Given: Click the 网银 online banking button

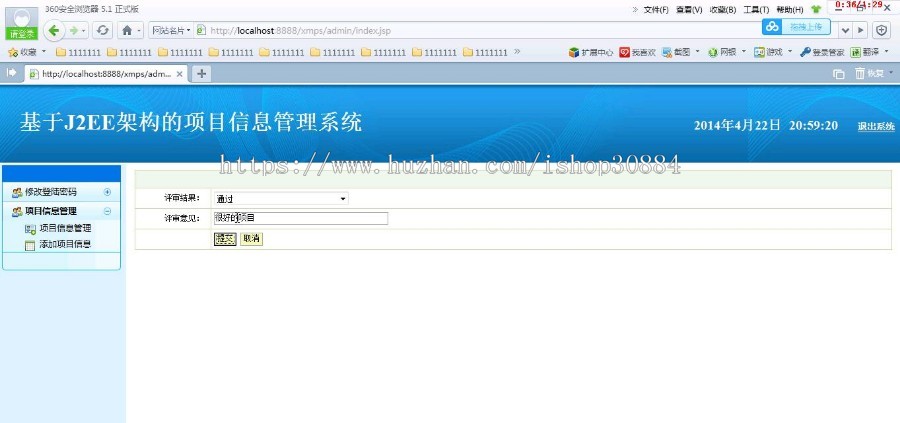Looking at the screenshot, I should (x=722, y=52).
